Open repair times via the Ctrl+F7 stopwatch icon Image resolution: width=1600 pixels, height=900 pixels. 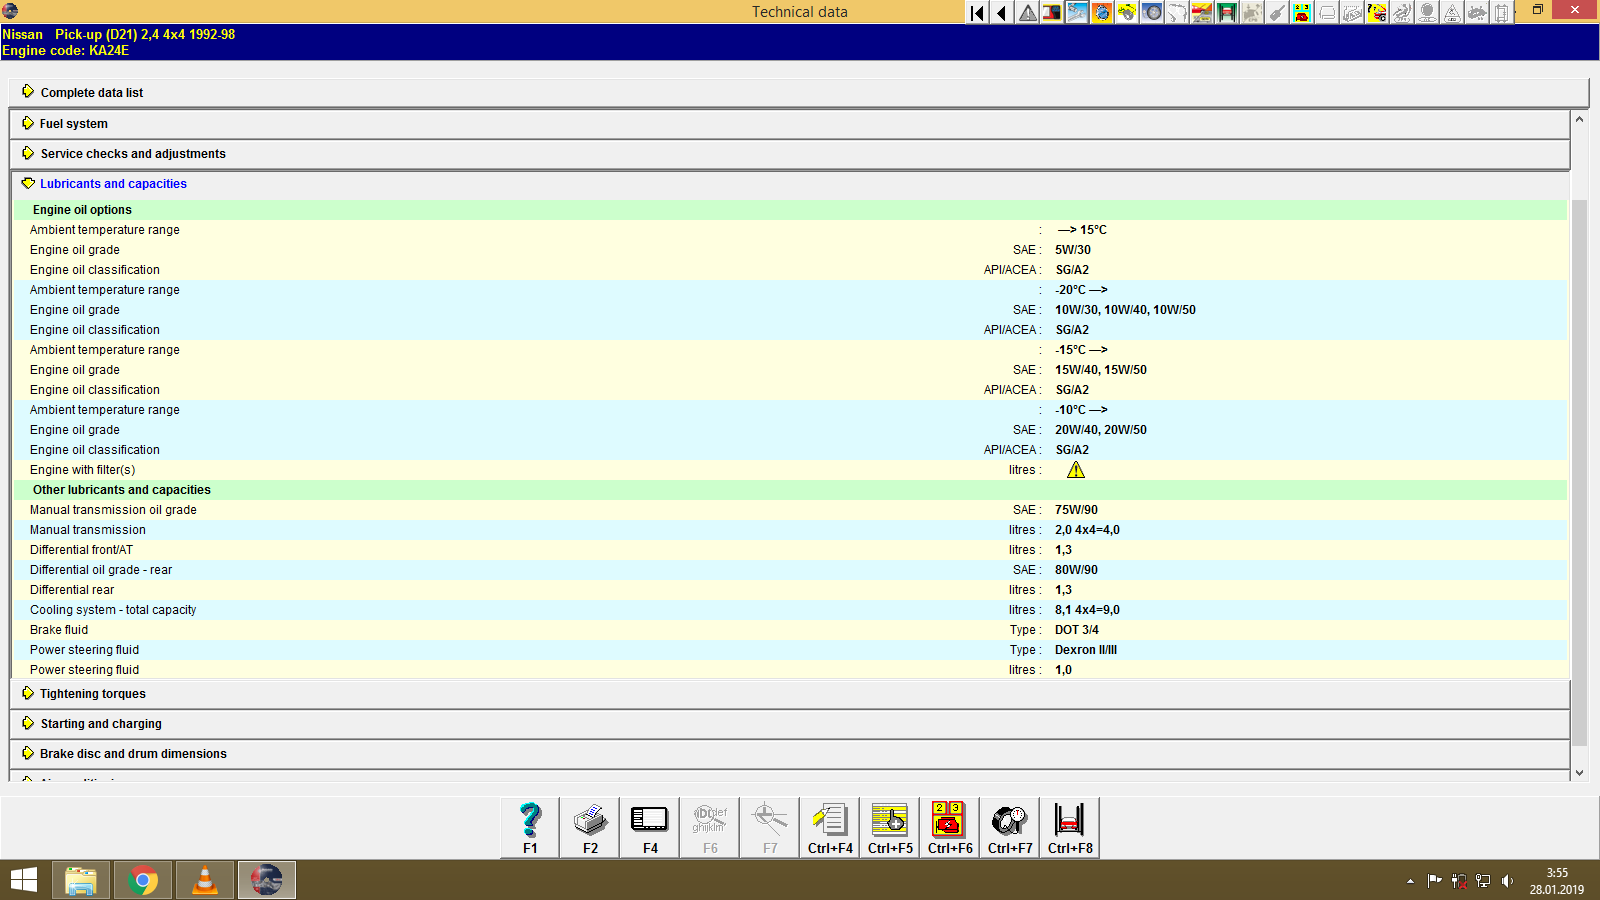tap(1009, 820)
